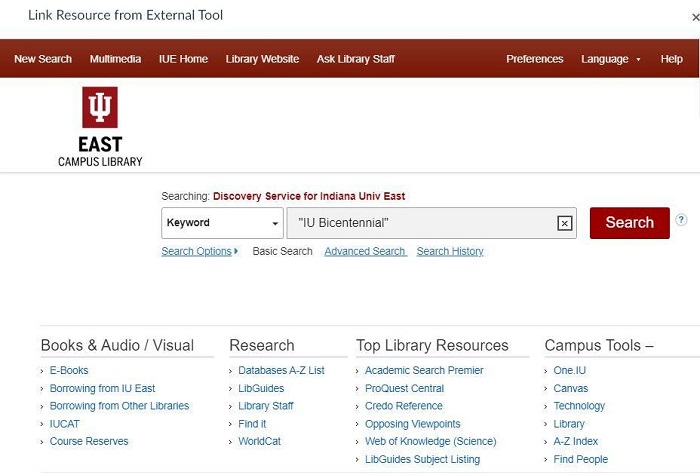The height and width of the screenshot is (475, 700).
Task: Open Web of Knowledge (Science)
Action: click(430, 442)
